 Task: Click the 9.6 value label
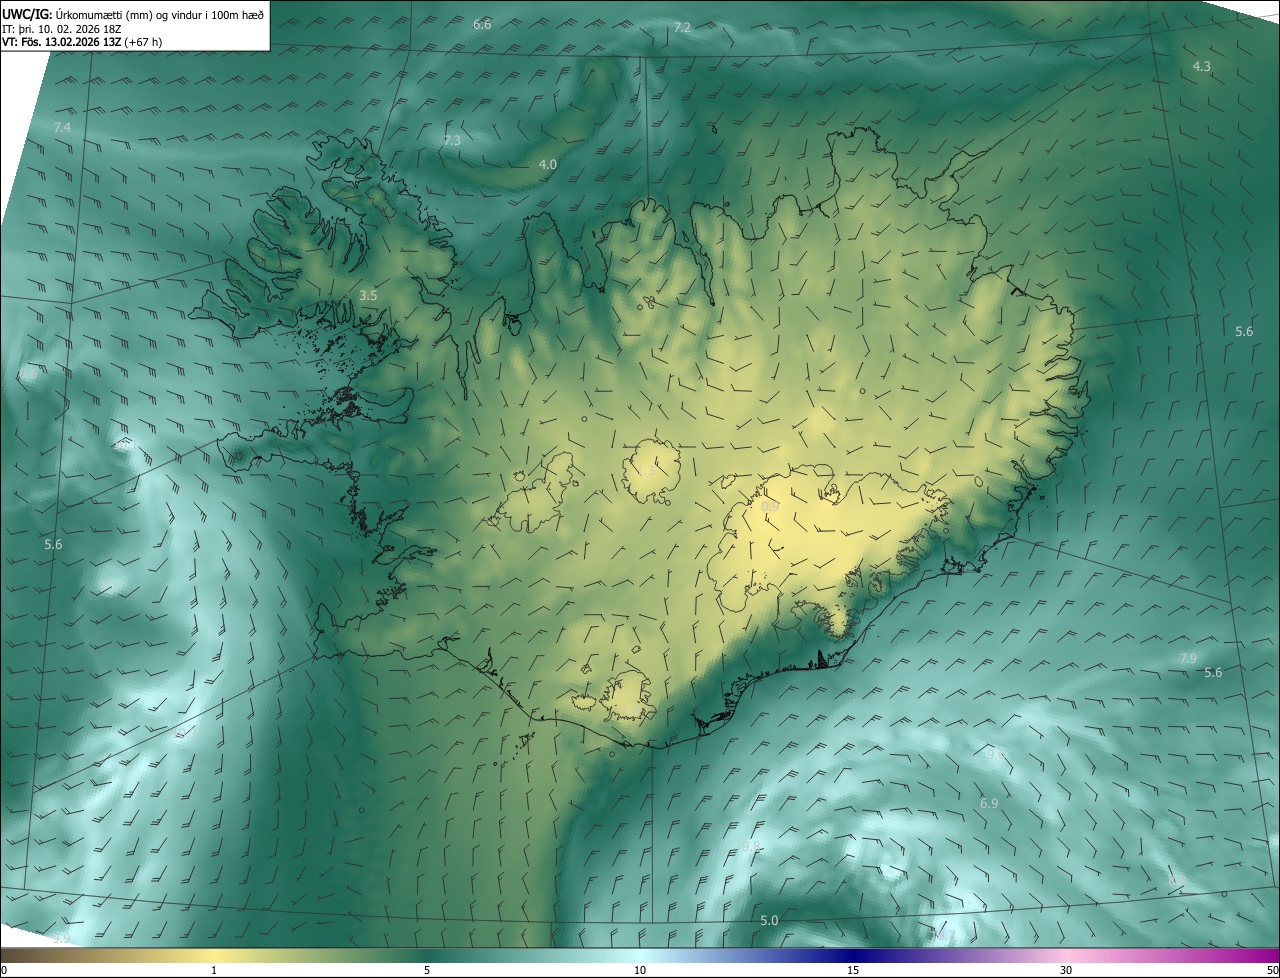coord(996,755)
